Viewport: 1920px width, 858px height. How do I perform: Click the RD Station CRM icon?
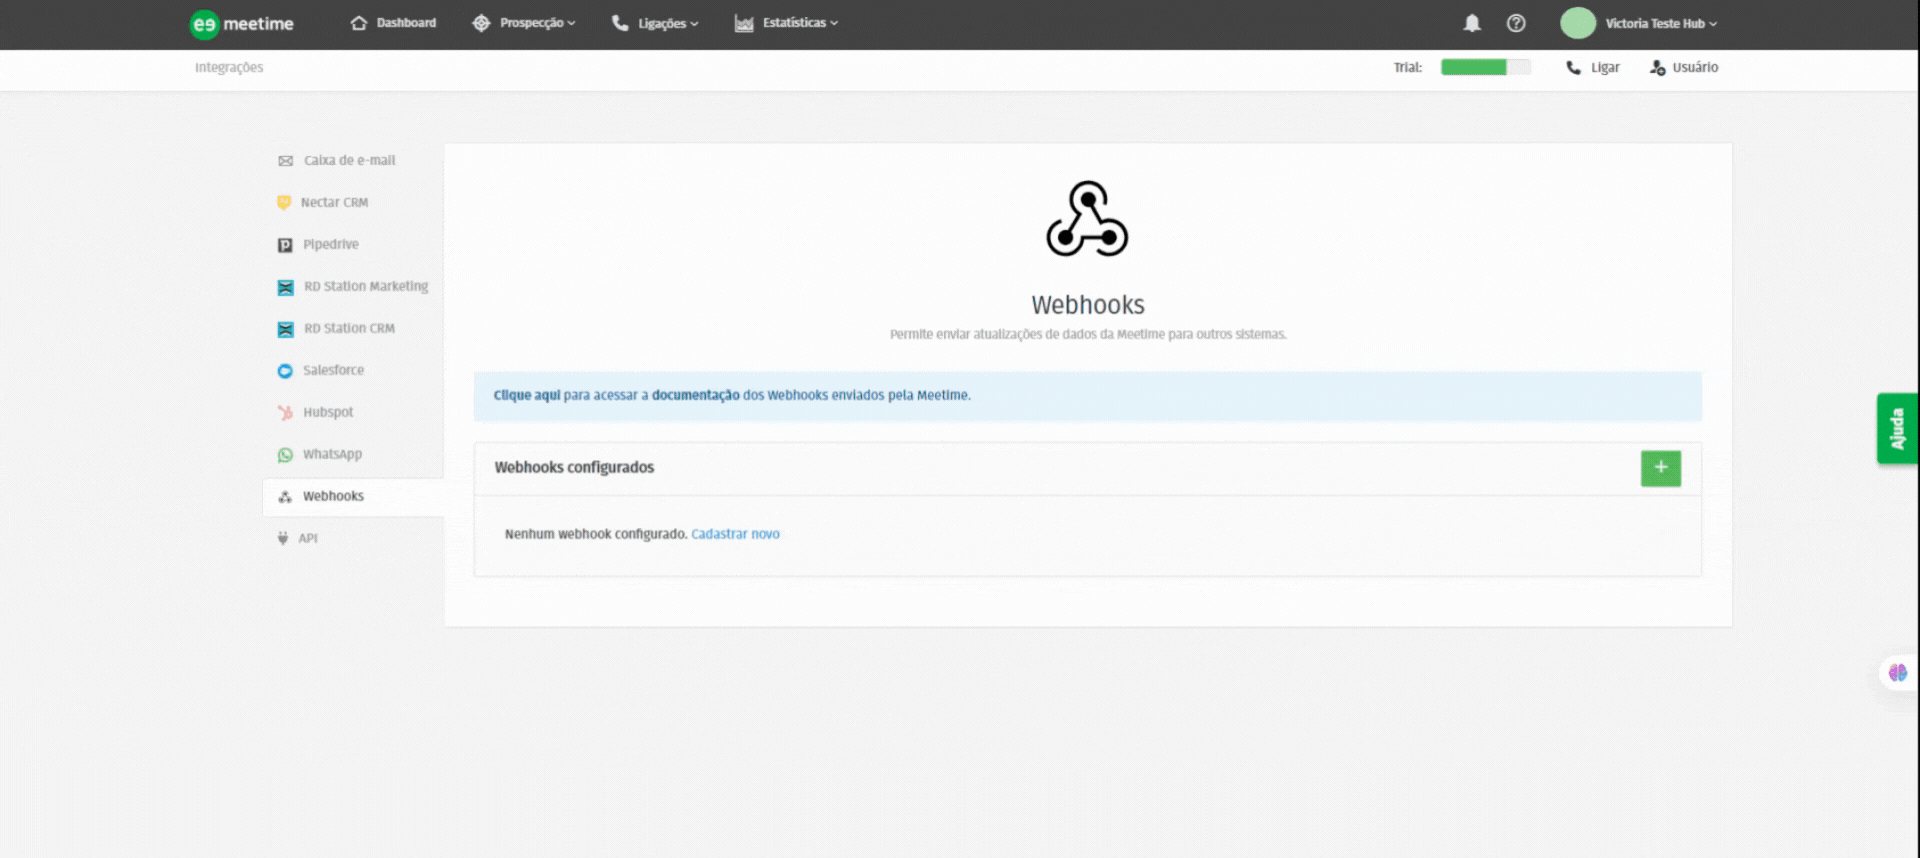[286, 329]
